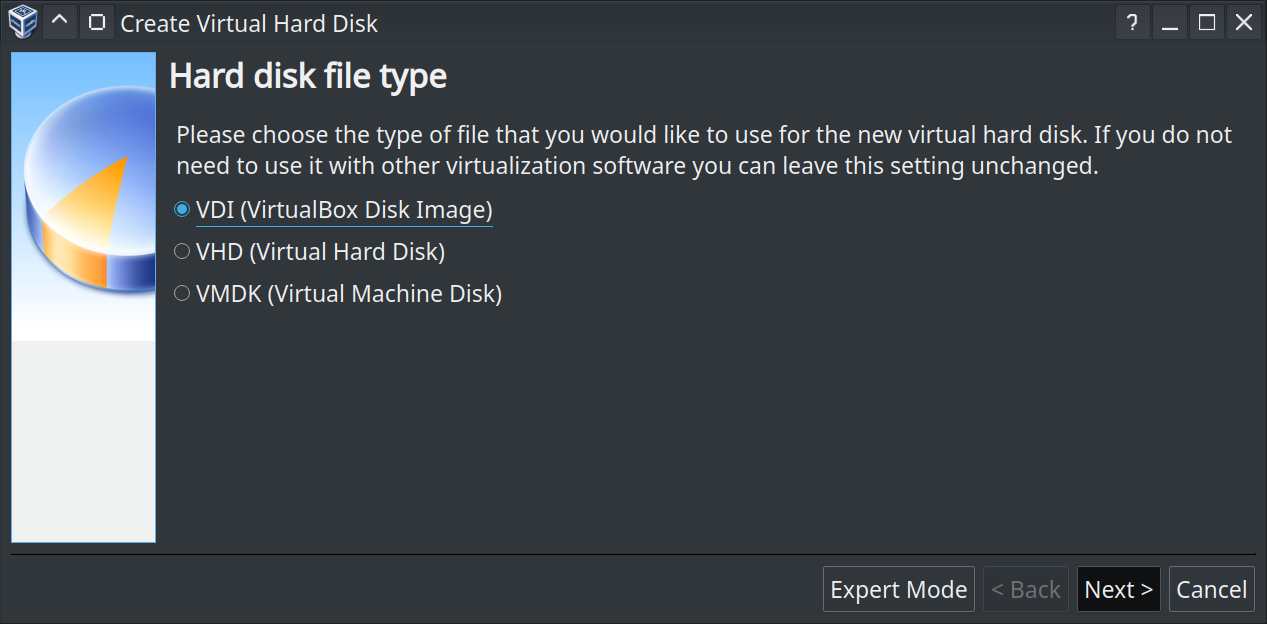Image resolution: width=1267 pixels, height=624 pixels.
Task: Click the pin on all desktops icon
Action: [95, 22]
